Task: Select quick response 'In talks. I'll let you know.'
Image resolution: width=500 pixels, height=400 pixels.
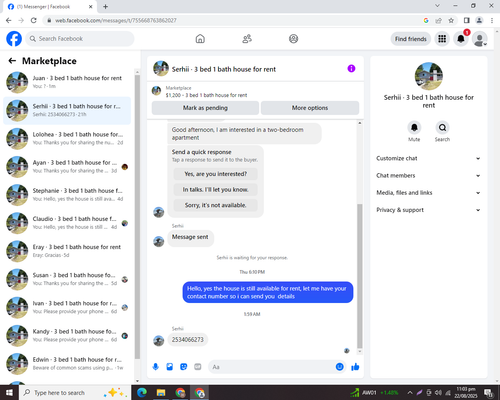Action: click(x=216, y=190)
